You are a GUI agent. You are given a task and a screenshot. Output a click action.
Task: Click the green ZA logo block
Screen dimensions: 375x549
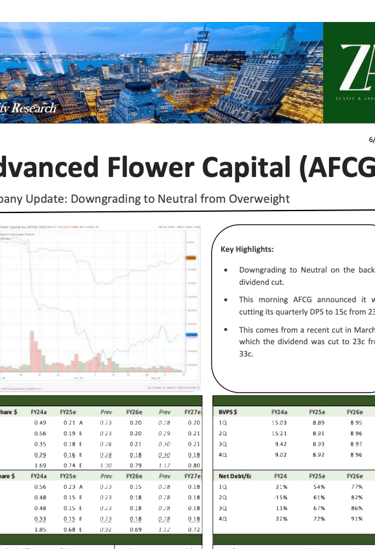(x=349, y=72)
